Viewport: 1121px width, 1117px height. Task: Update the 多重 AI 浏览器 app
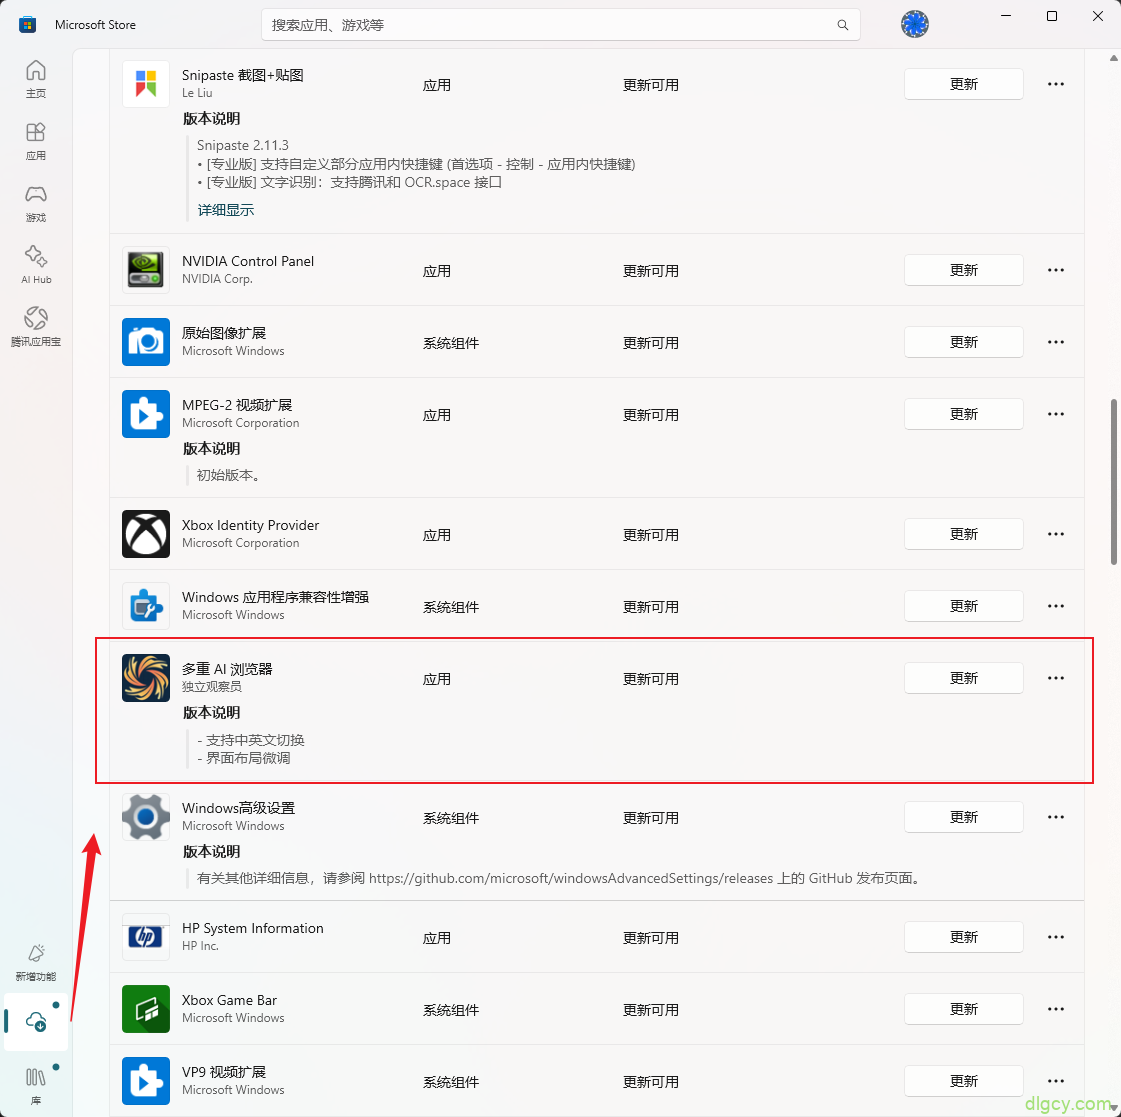pos(963,678)
